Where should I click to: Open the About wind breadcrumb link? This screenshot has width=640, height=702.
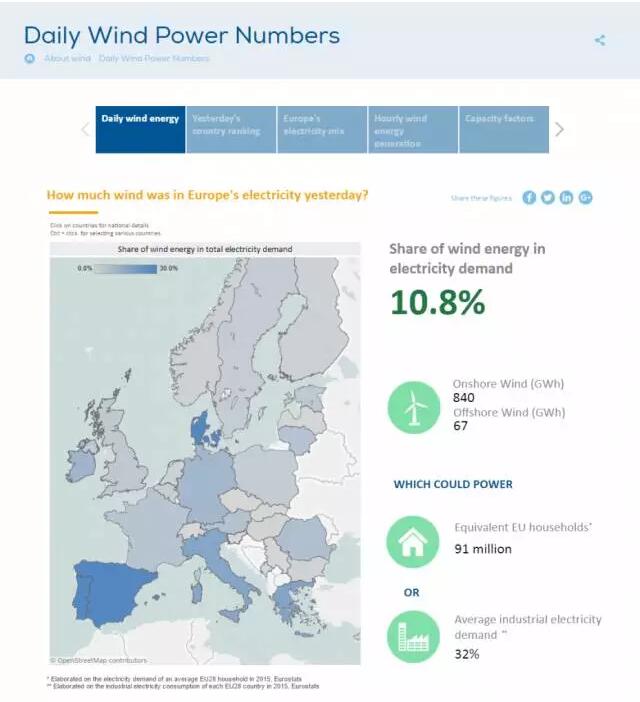(68, 59)
